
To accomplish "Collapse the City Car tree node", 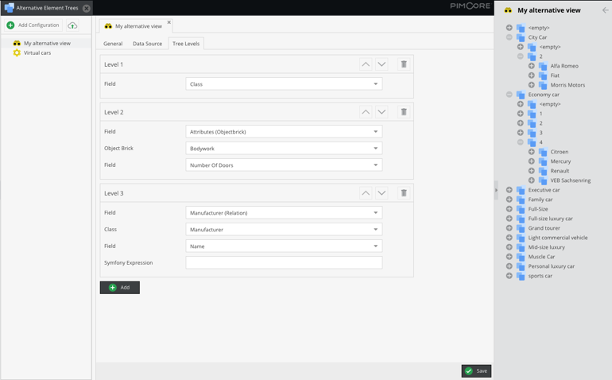I will coord(509,37).
